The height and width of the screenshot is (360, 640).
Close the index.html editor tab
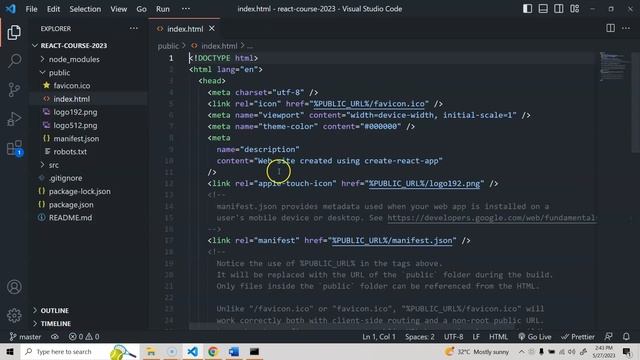tap(212, 29)
